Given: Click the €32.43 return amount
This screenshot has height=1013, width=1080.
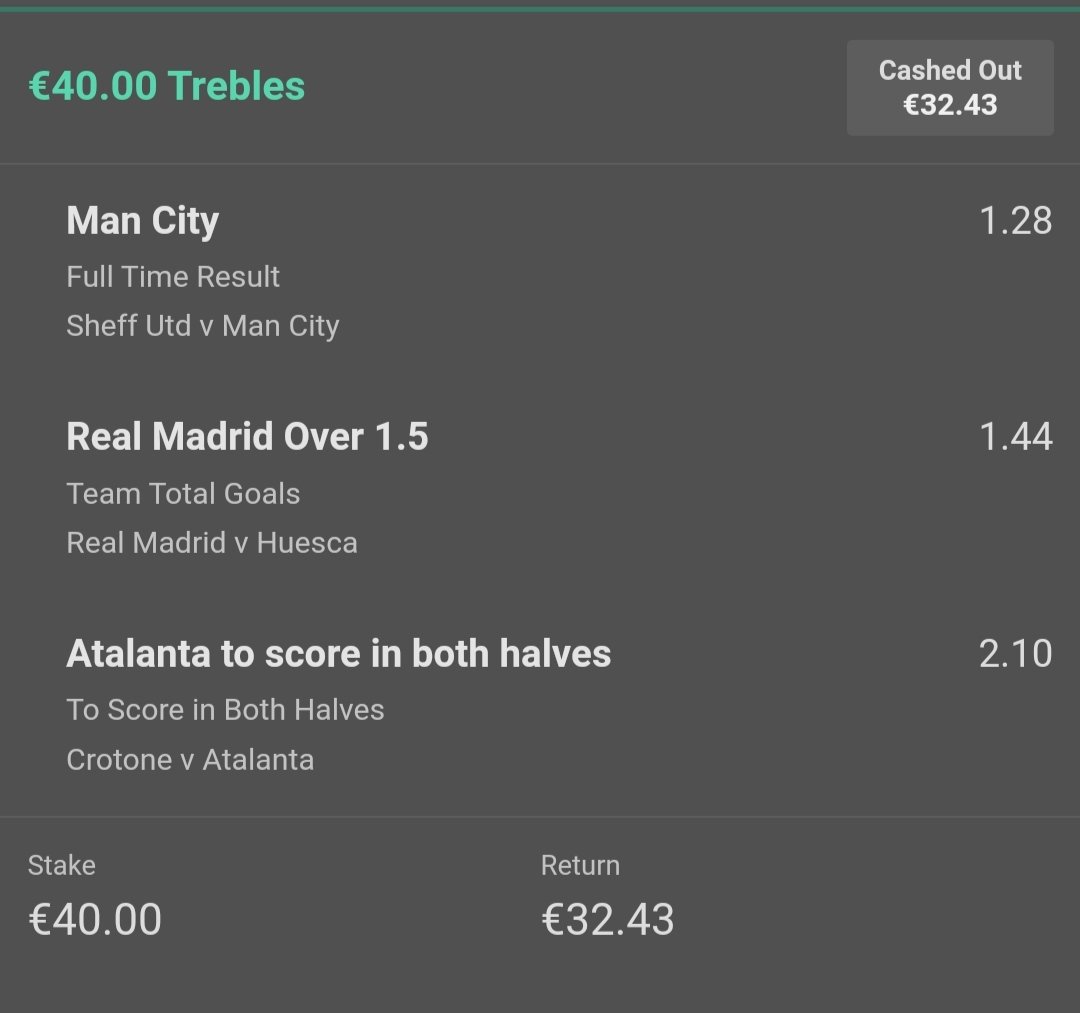Looking at the screenshot, I should (x=608, y=919).
